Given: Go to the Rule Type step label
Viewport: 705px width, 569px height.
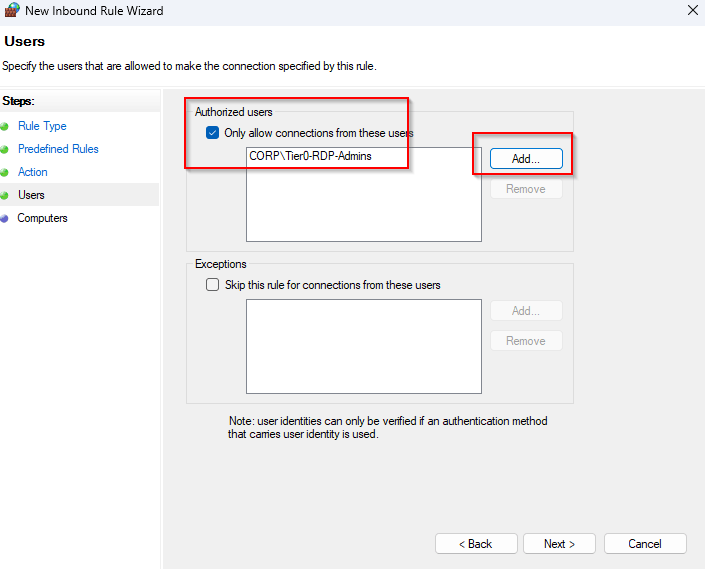Looking at the screenshot, I should pos(42,126).
